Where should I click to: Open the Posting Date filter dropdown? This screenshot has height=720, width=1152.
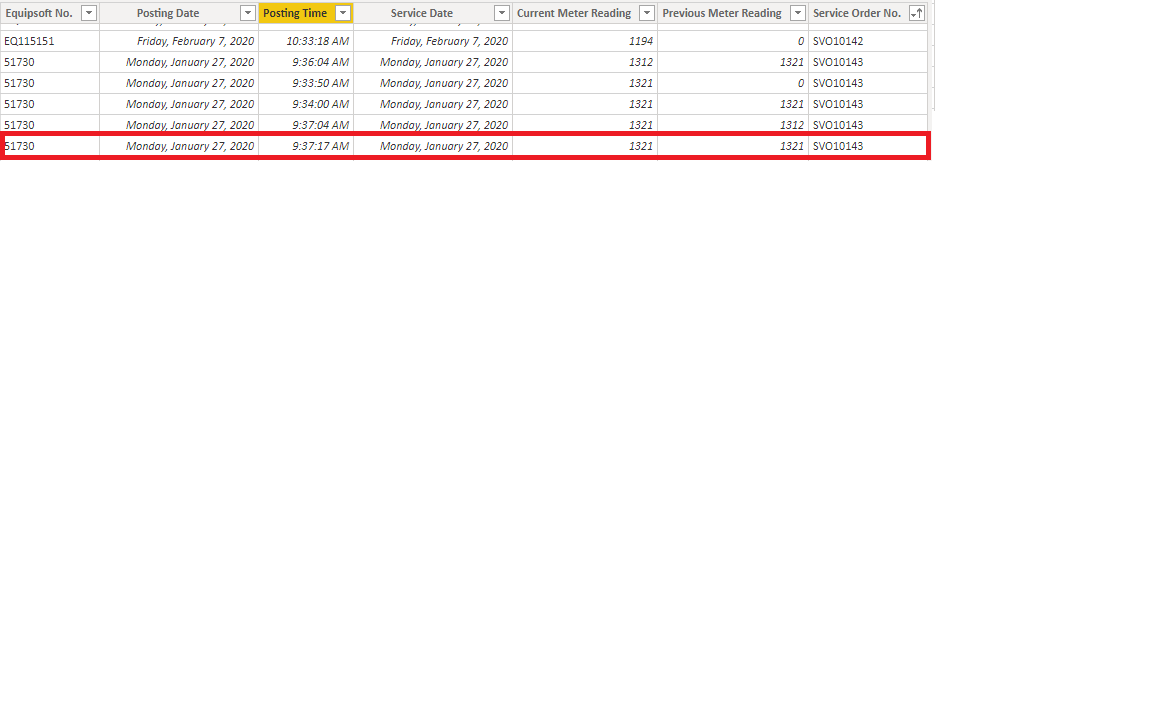coord(248,13)
